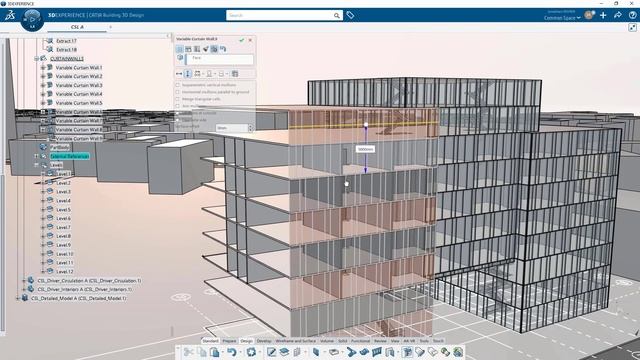Adjust the 0mm value spinner arrows
The width and height of the screenshot is (640, 360).
(250, 128)
